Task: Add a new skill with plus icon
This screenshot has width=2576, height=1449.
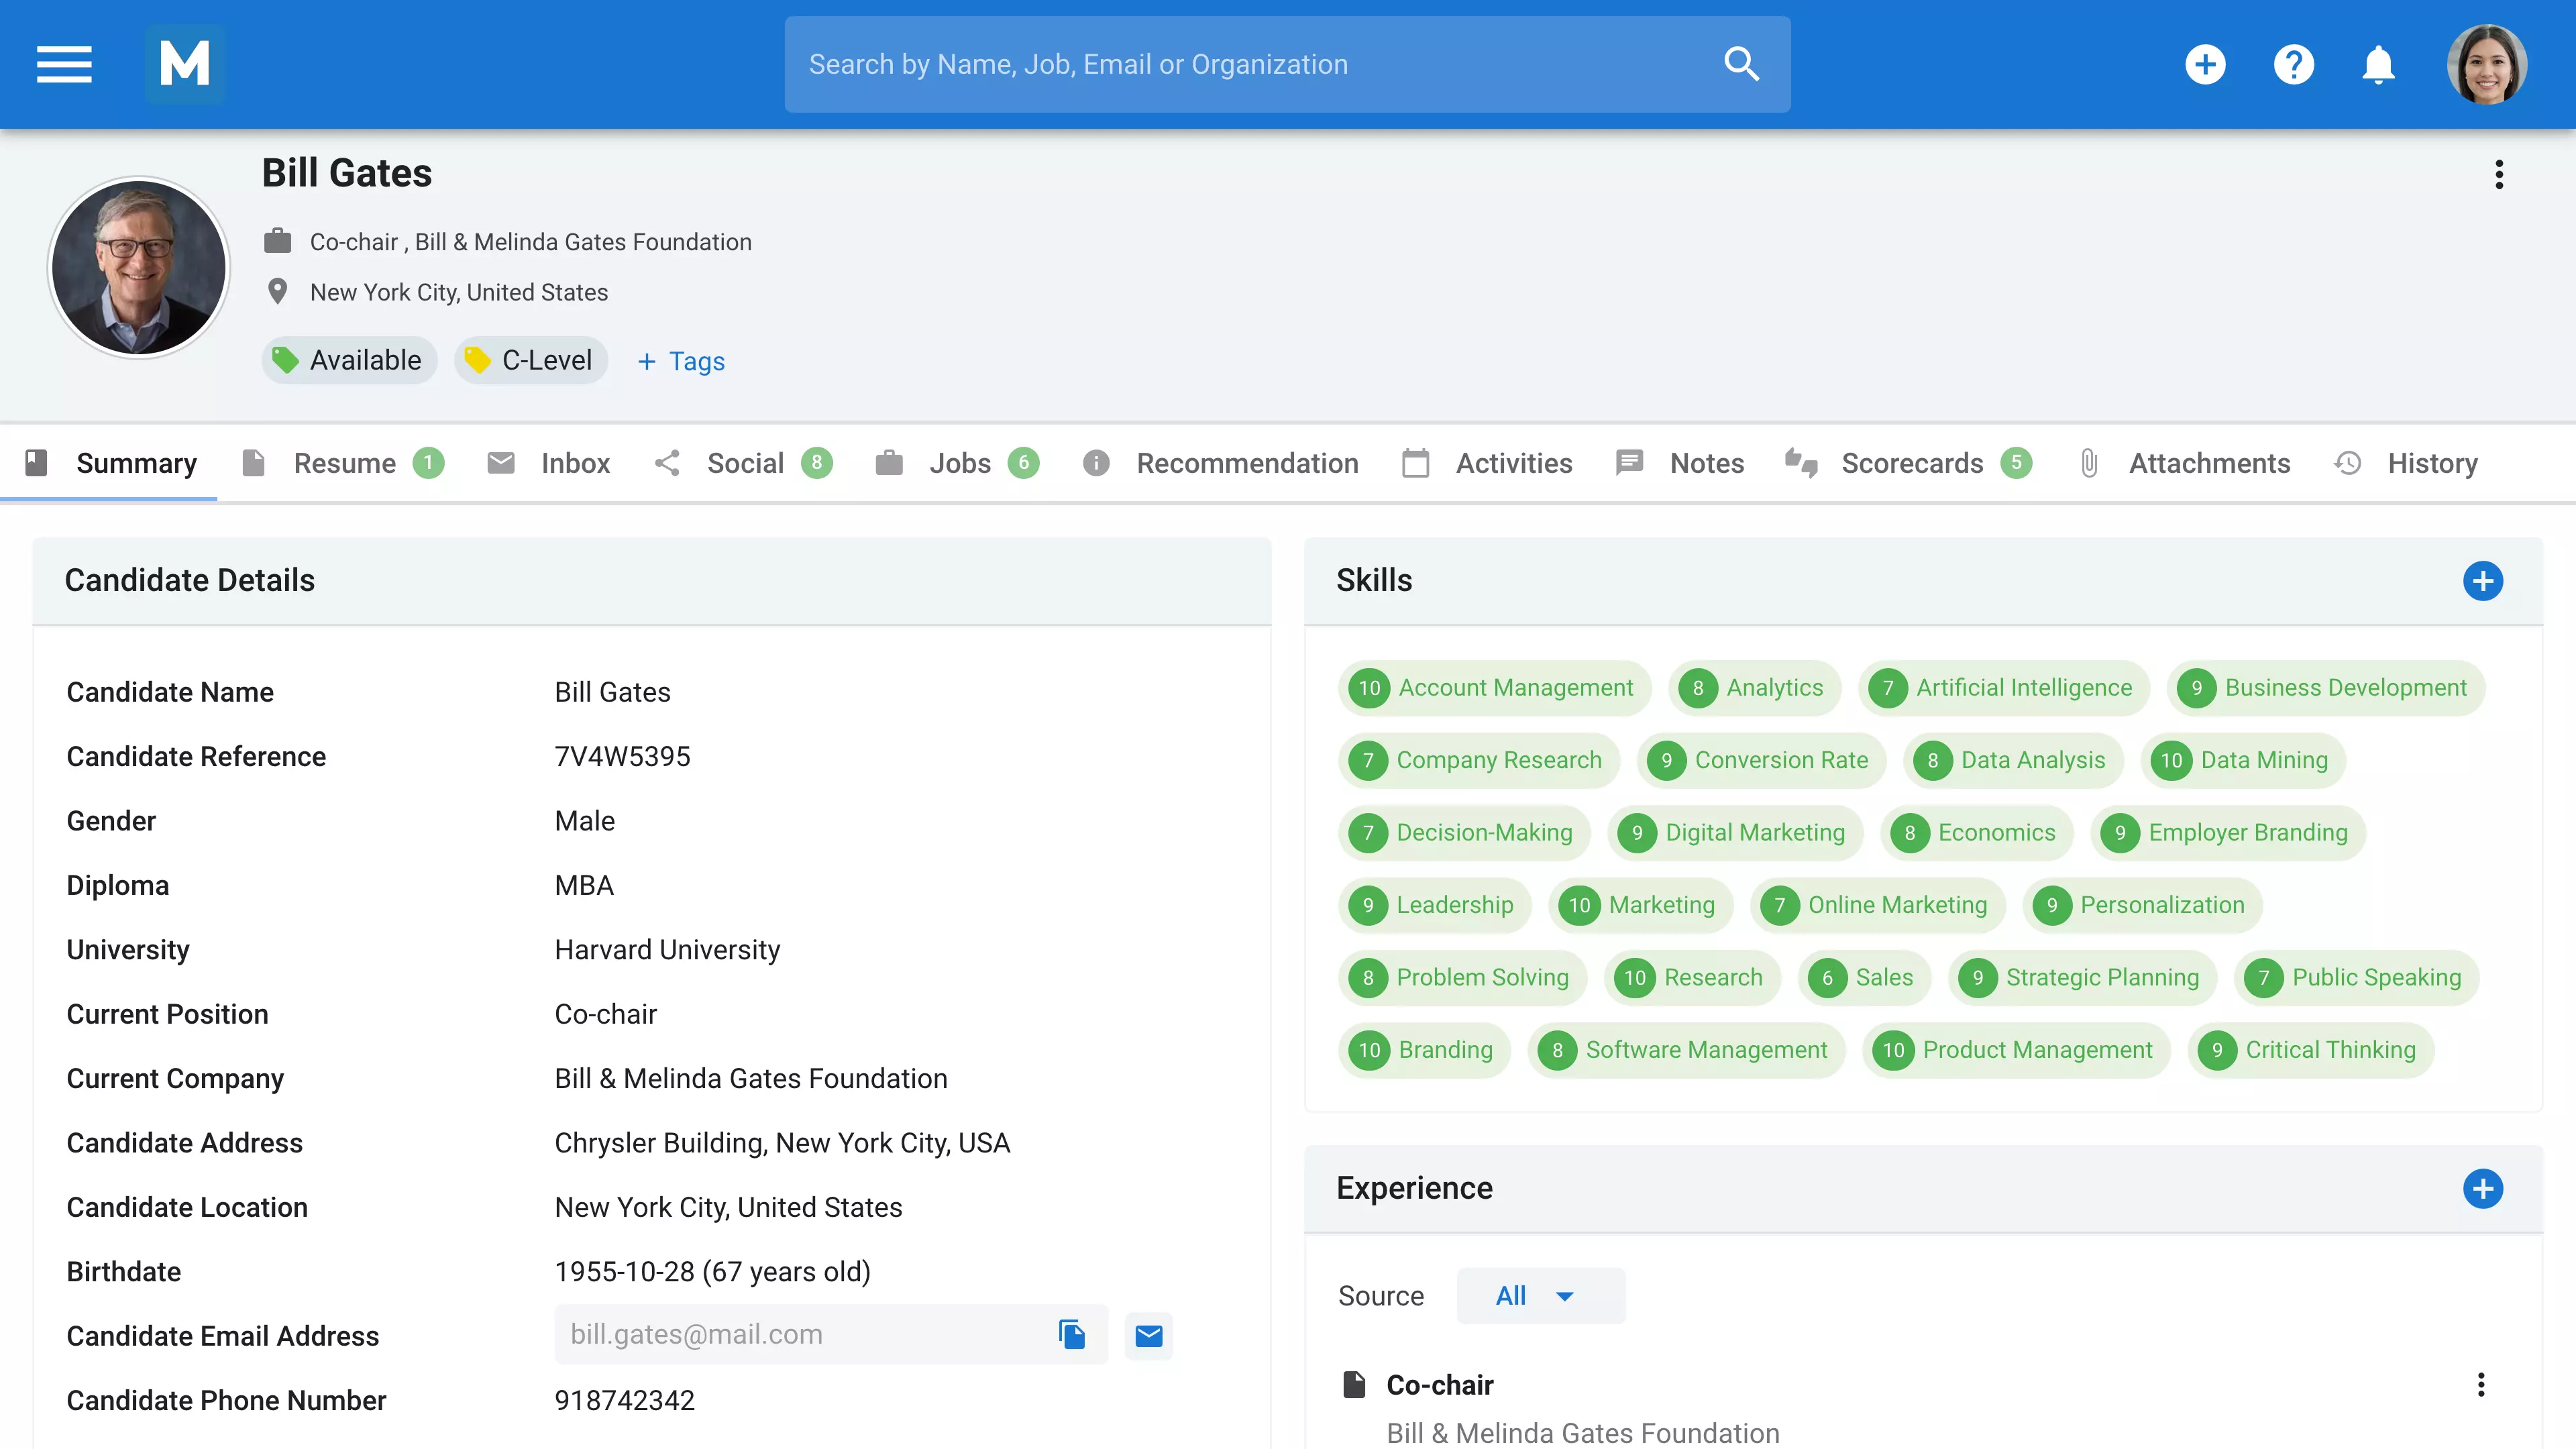Action: (2482, 581)
